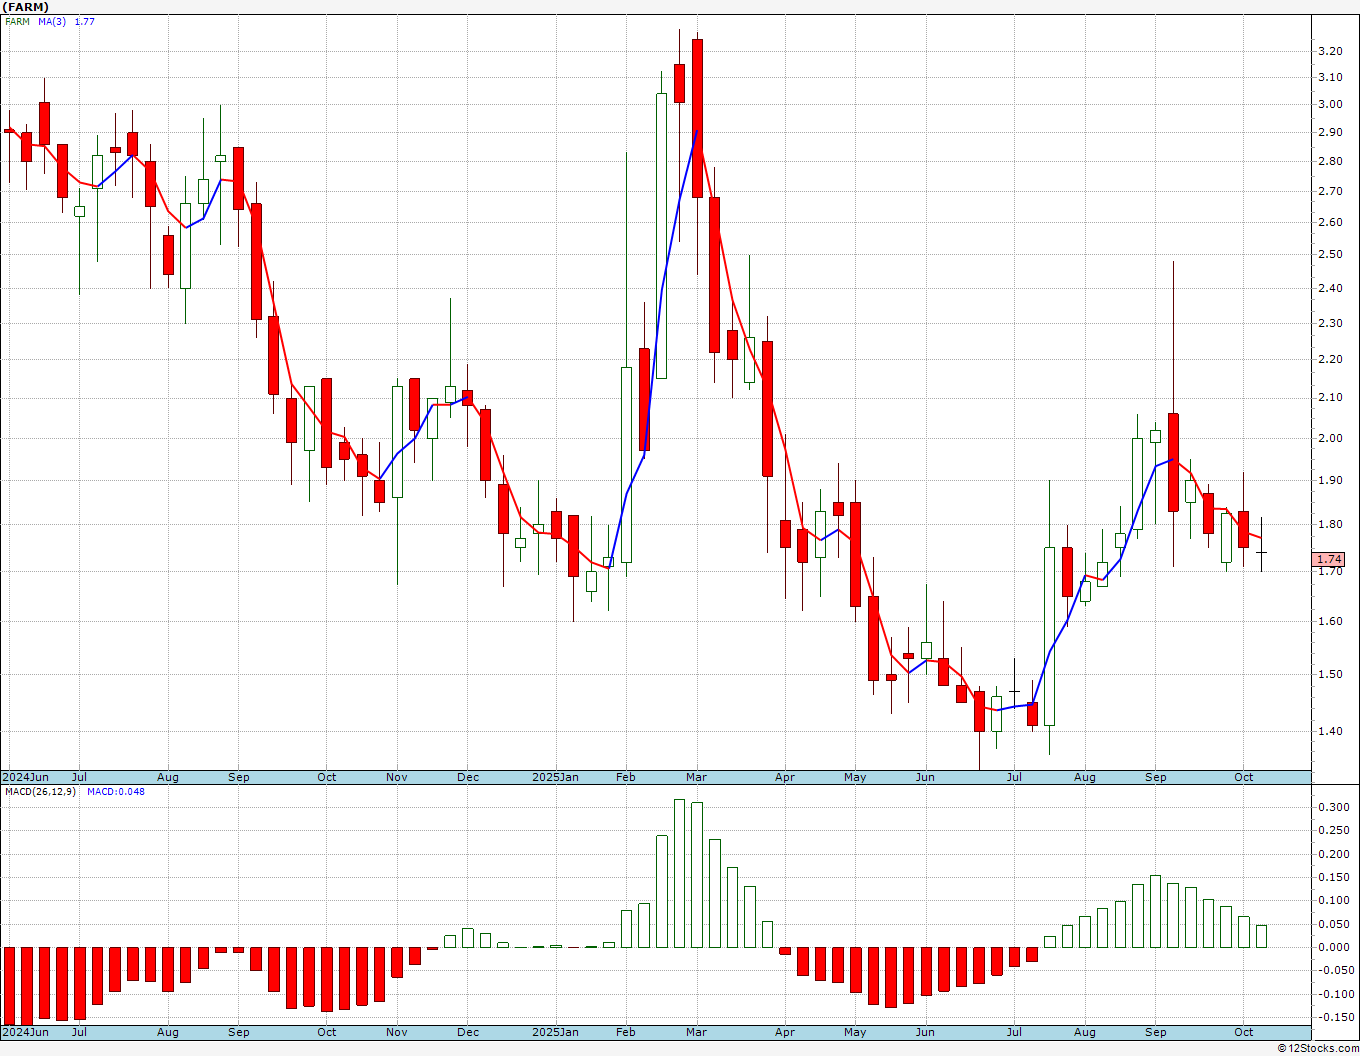Click the 2.80 price axis label
Image resolution: width=1360 pixels, height=1056 pixels.
pyautogui.click(x=1330, y=162)
